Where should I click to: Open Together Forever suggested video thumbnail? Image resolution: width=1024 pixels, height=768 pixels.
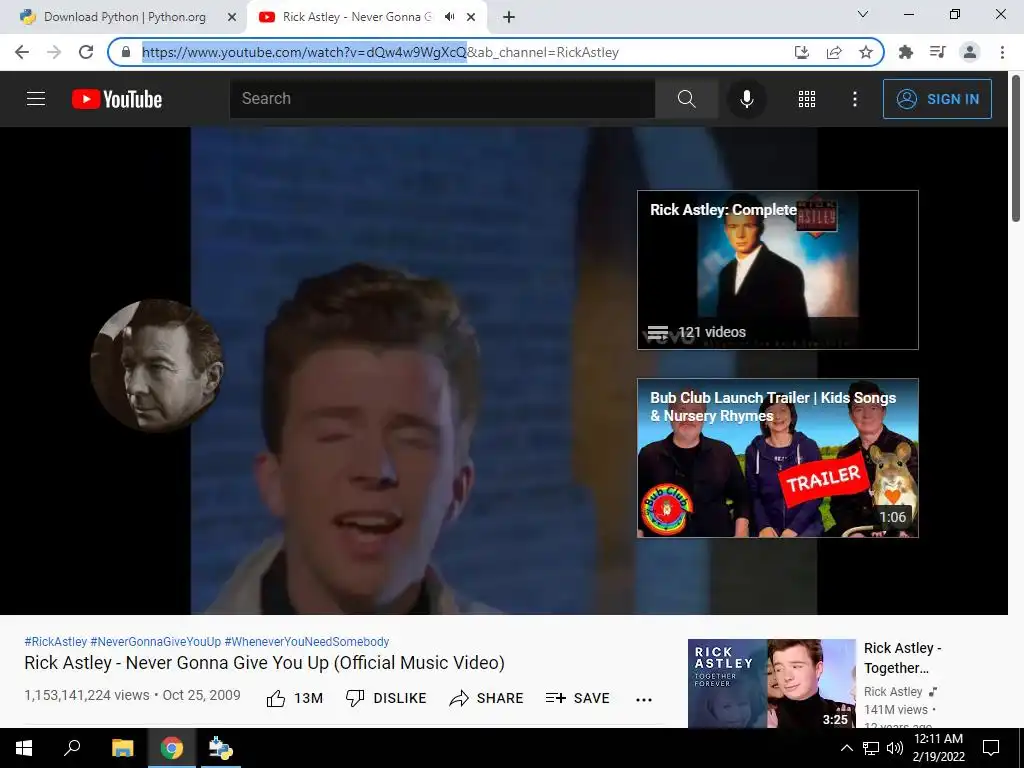pos(772,684)
